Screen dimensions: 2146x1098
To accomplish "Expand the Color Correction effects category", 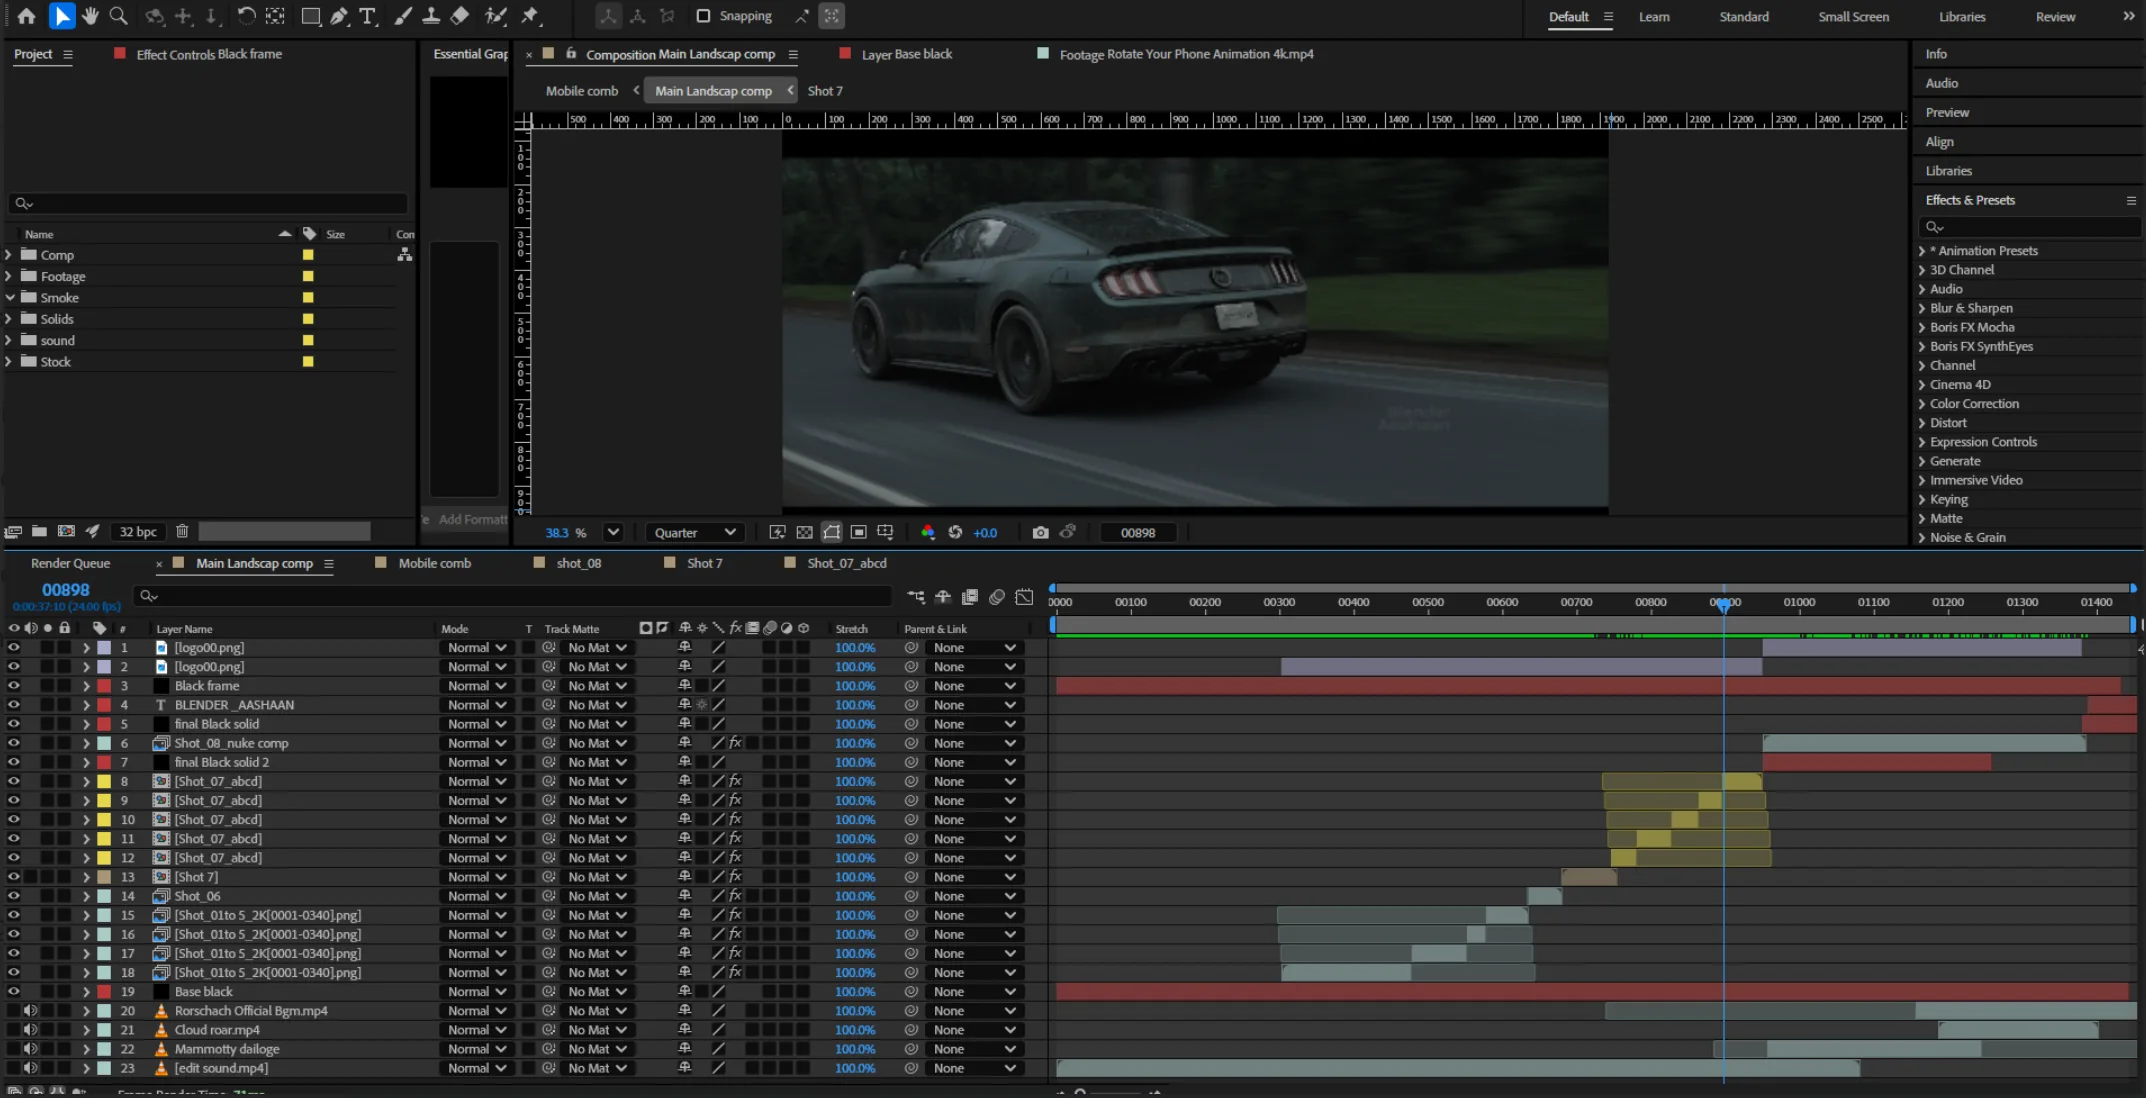I will [x=1922, y=404].
